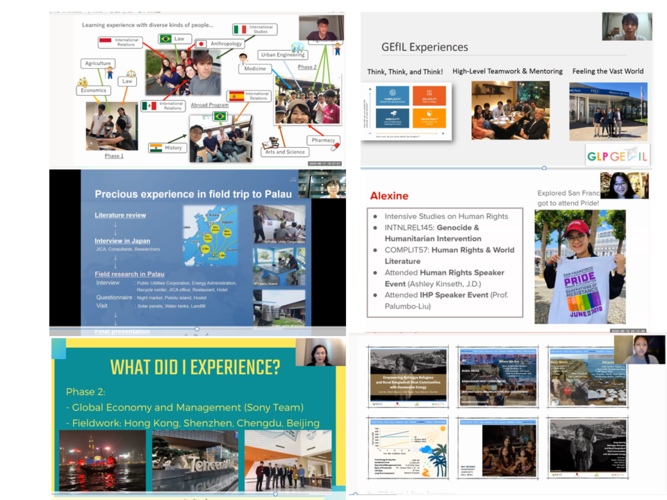Move the playback handle under GEfIL Experiences slide

pyautogui.click(x=544, y=168)
